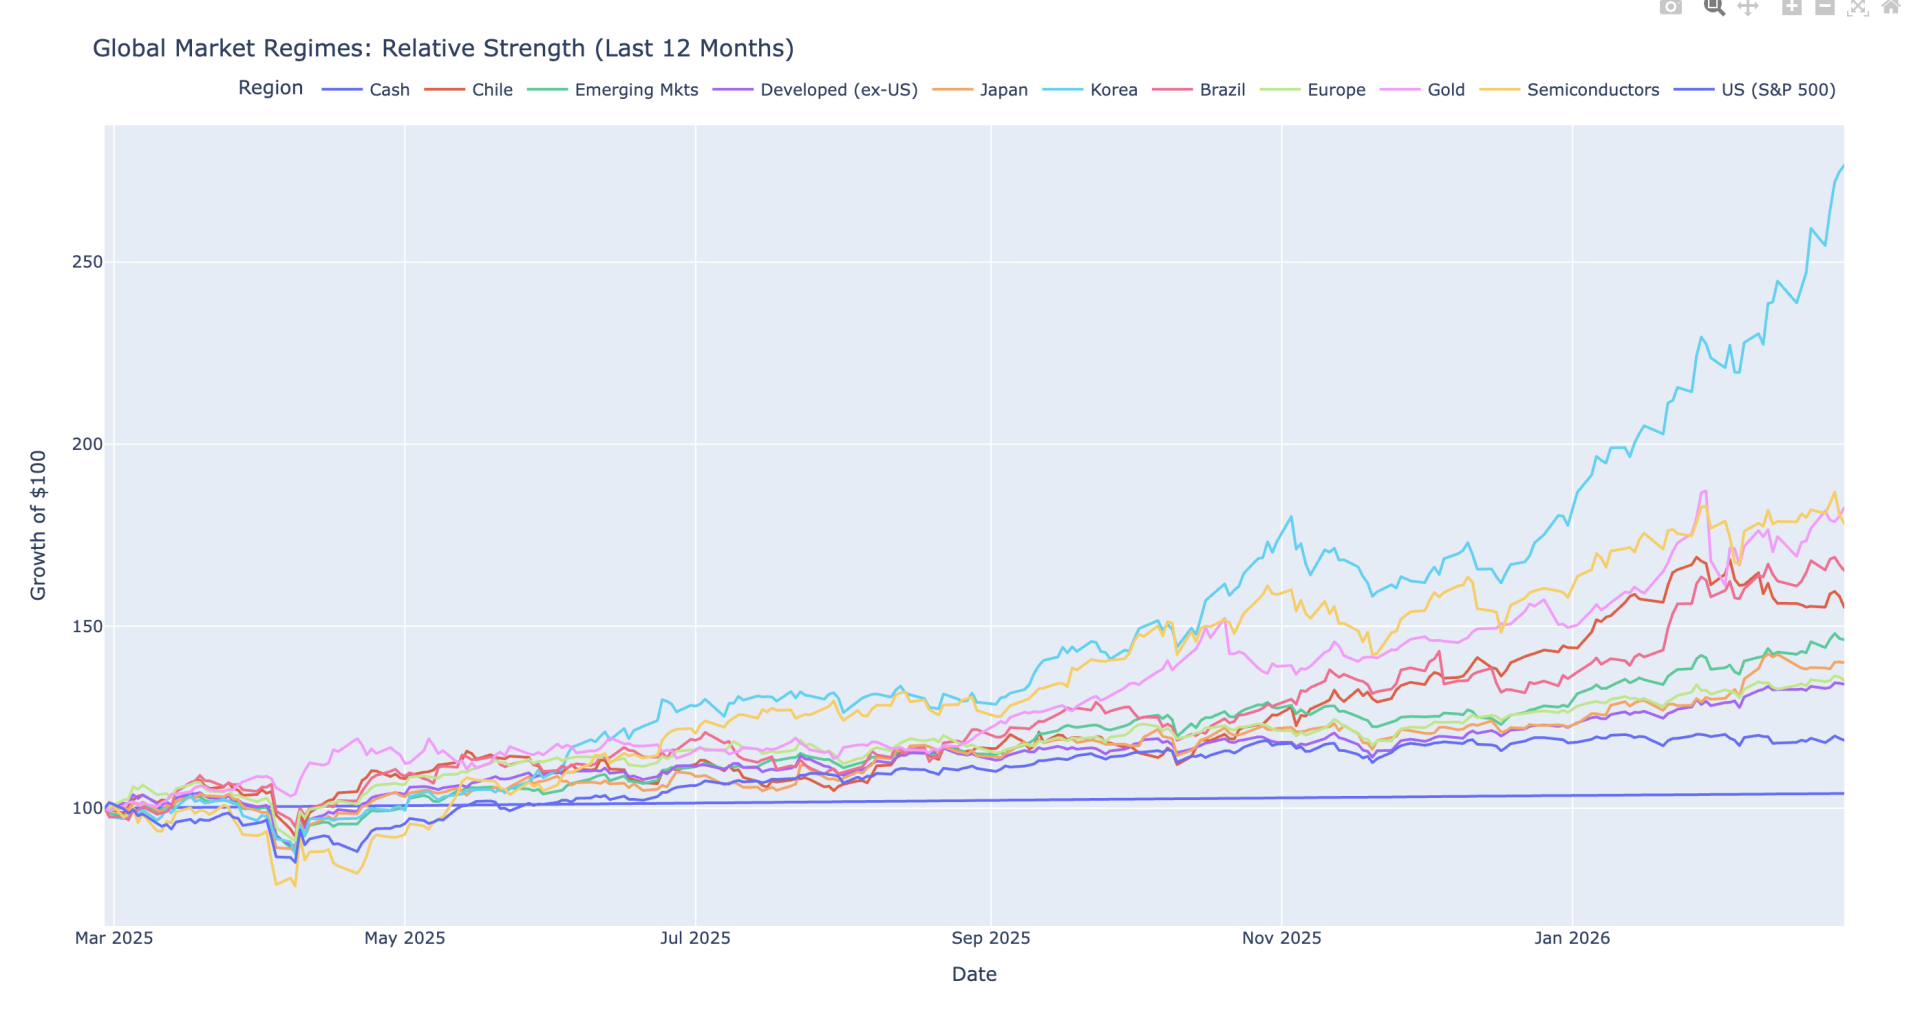
Task: Download plot as PNG camera icon
Action: click(x=1670, y=7)
